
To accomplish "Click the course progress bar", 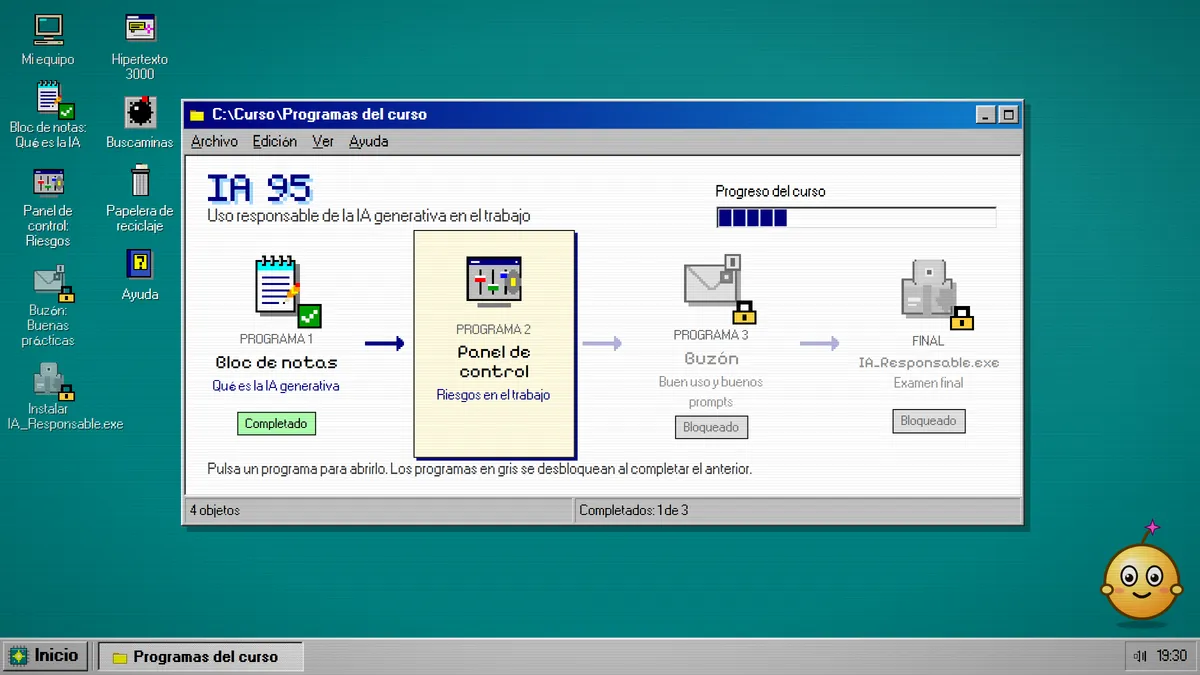I will [x=856, y=218].
